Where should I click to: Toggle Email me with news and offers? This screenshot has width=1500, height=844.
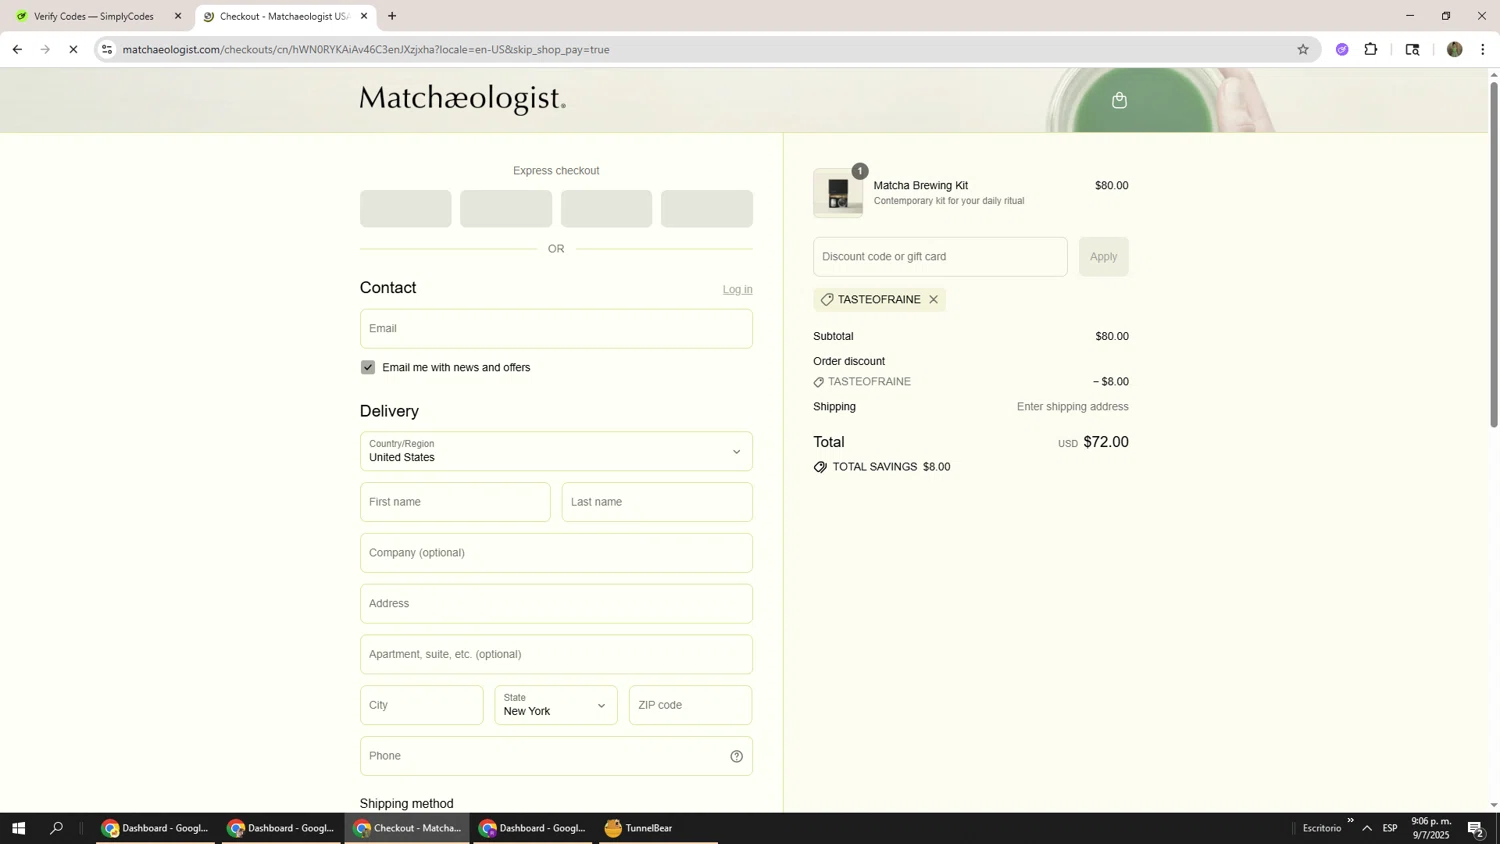pos(368,367)
